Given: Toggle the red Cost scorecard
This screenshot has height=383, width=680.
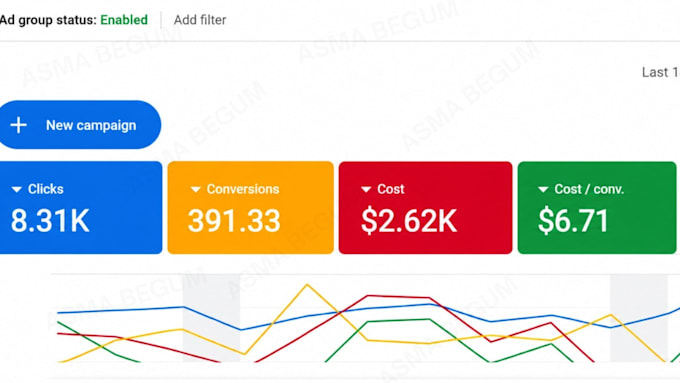Looking at the screenshot, I should click(425, 207).
